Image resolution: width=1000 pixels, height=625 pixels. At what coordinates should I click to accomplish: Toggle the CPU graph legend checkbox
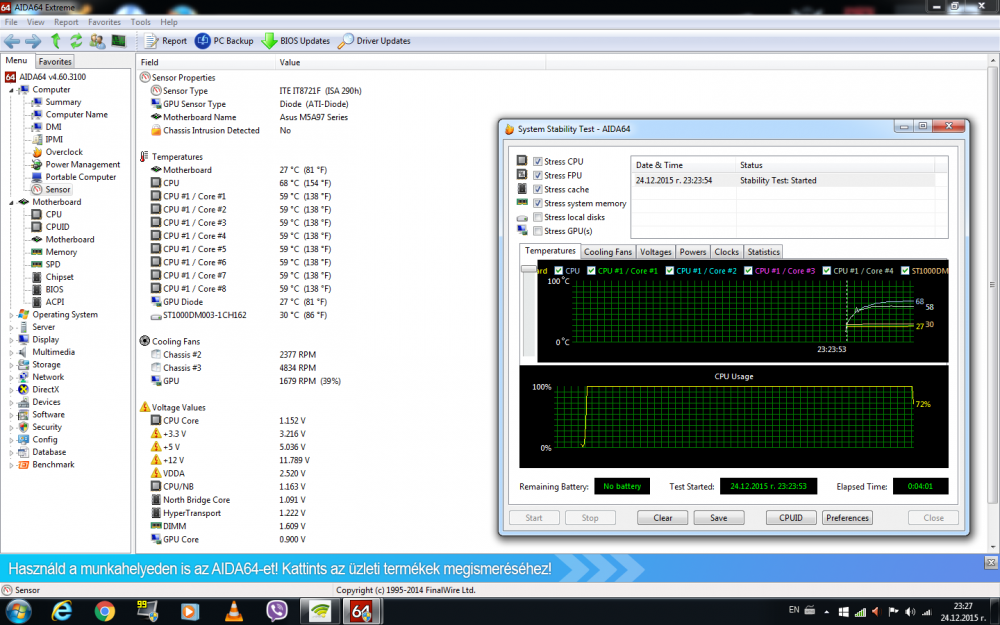tap(559, 271)
